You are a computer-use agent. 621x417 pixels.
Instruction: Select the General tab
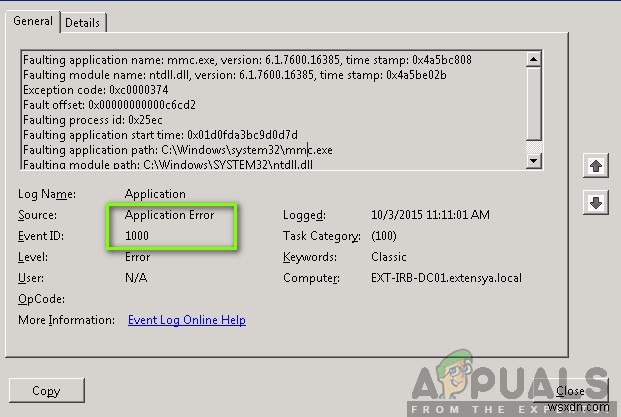coord(32,21)
